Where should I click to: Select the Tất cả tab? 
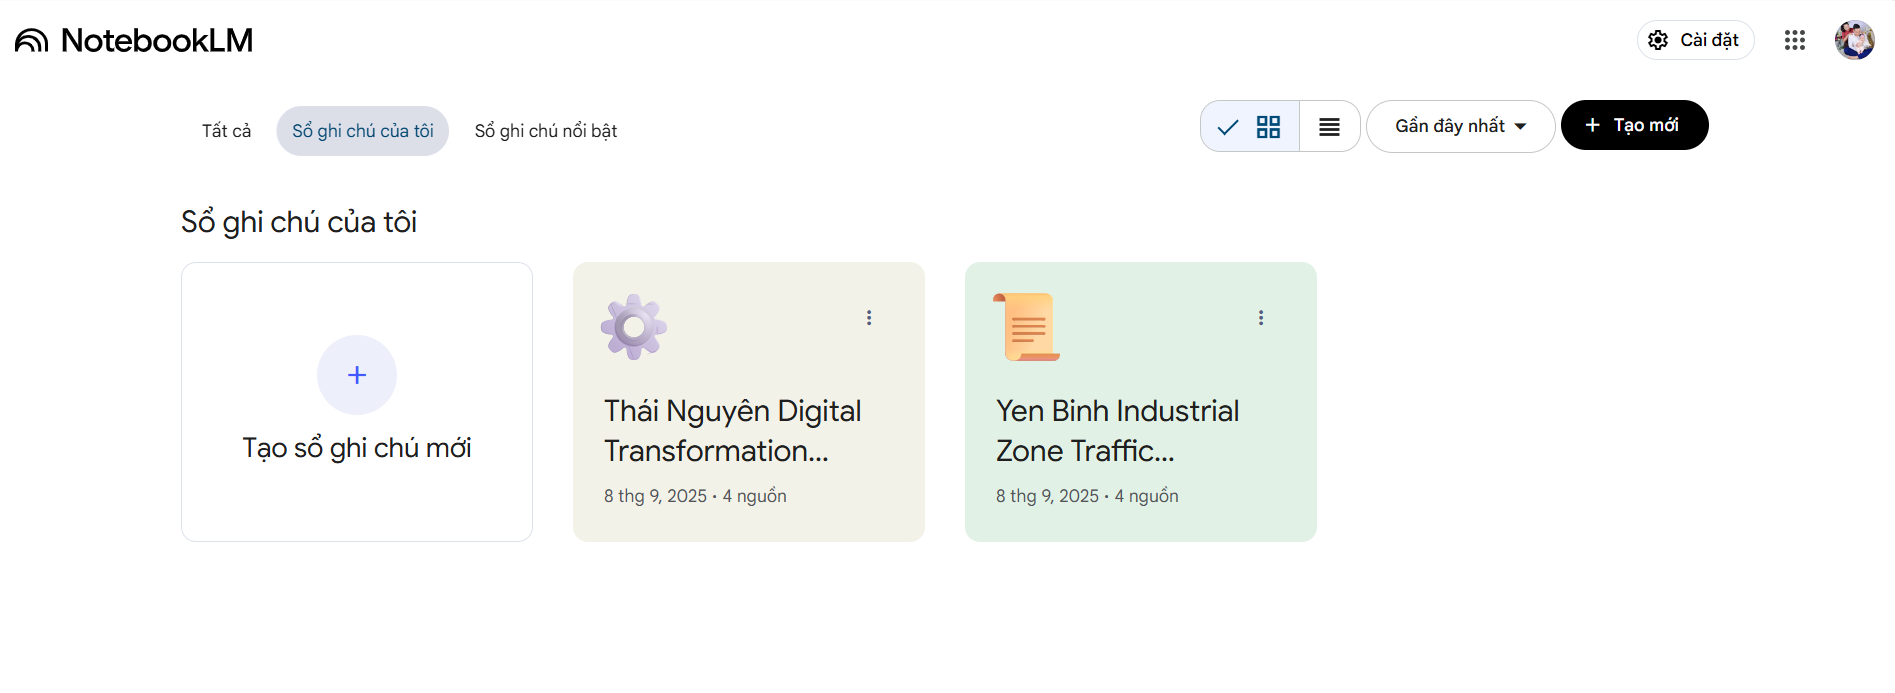click(227, 131)
